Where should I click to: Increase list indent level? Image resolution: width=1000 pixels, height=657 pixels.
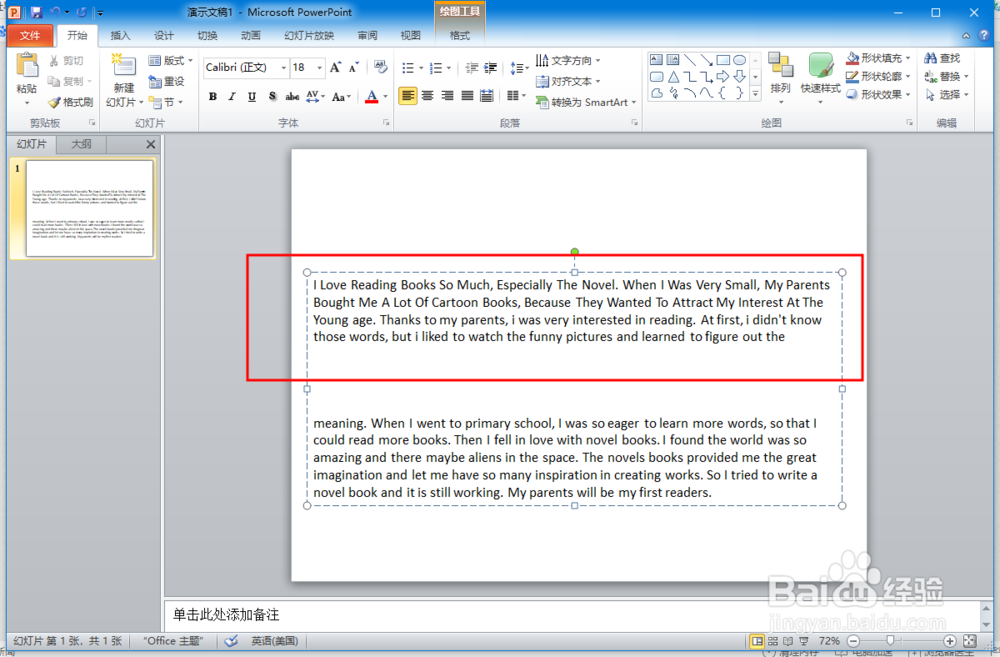[491, 68]
